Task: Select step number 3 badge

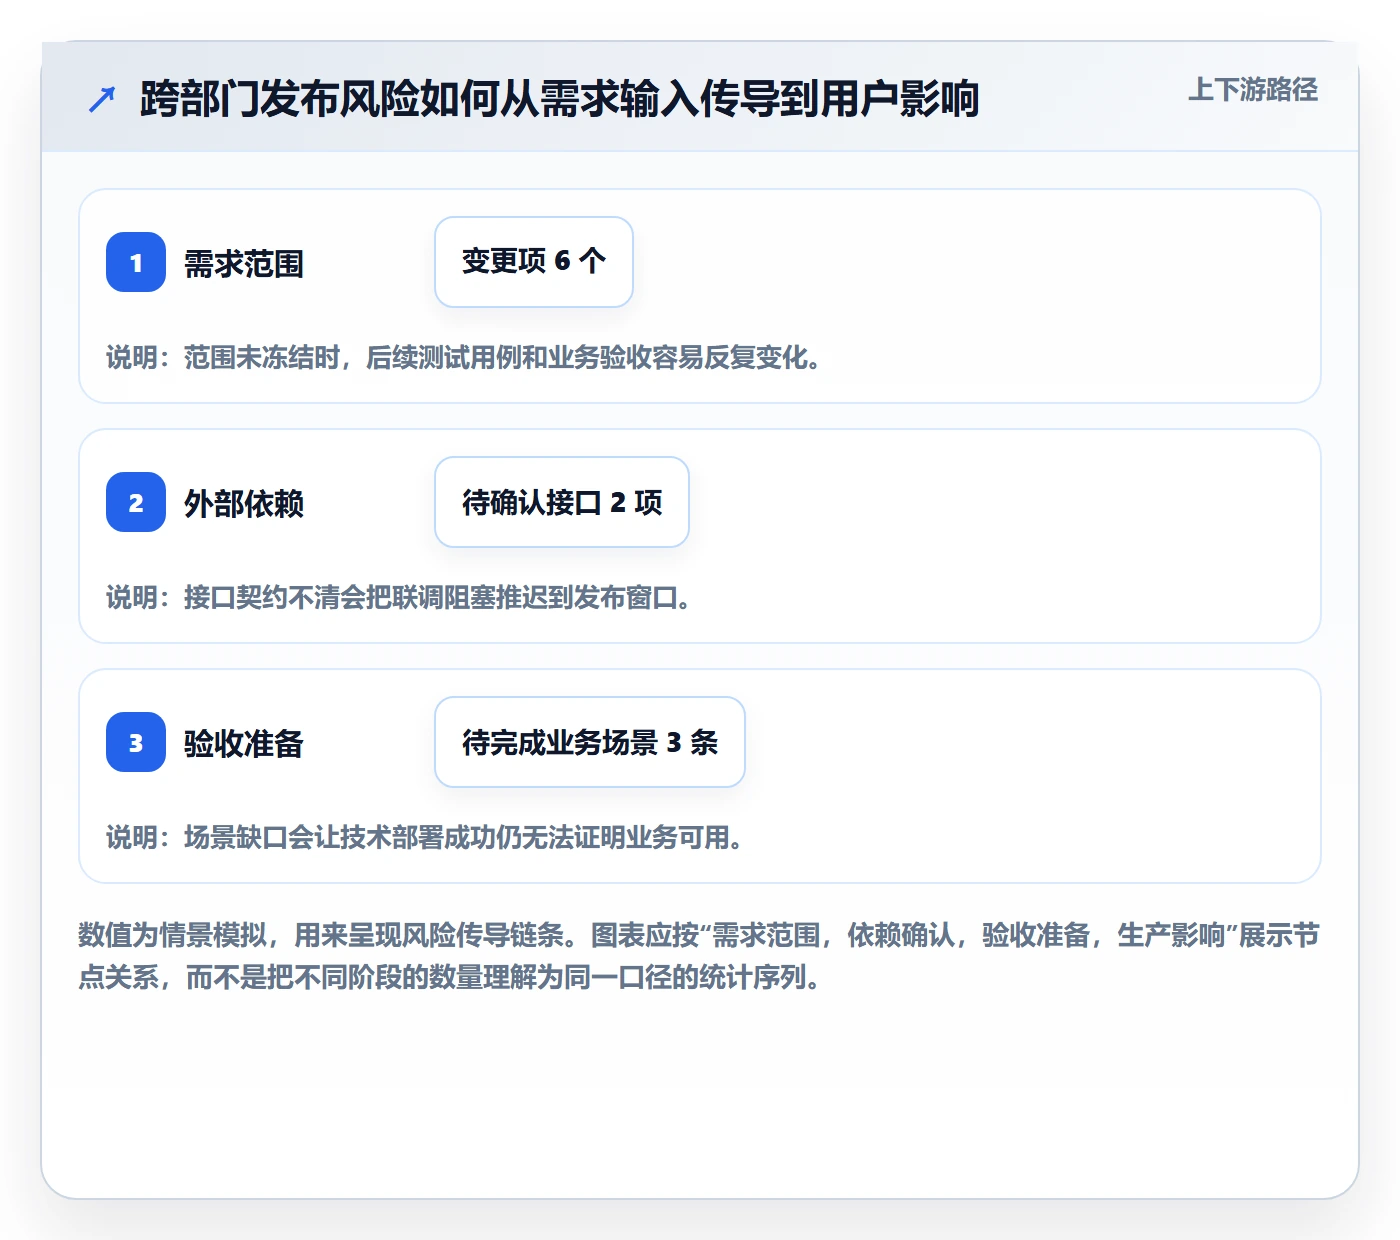Action: coord(136,742)
